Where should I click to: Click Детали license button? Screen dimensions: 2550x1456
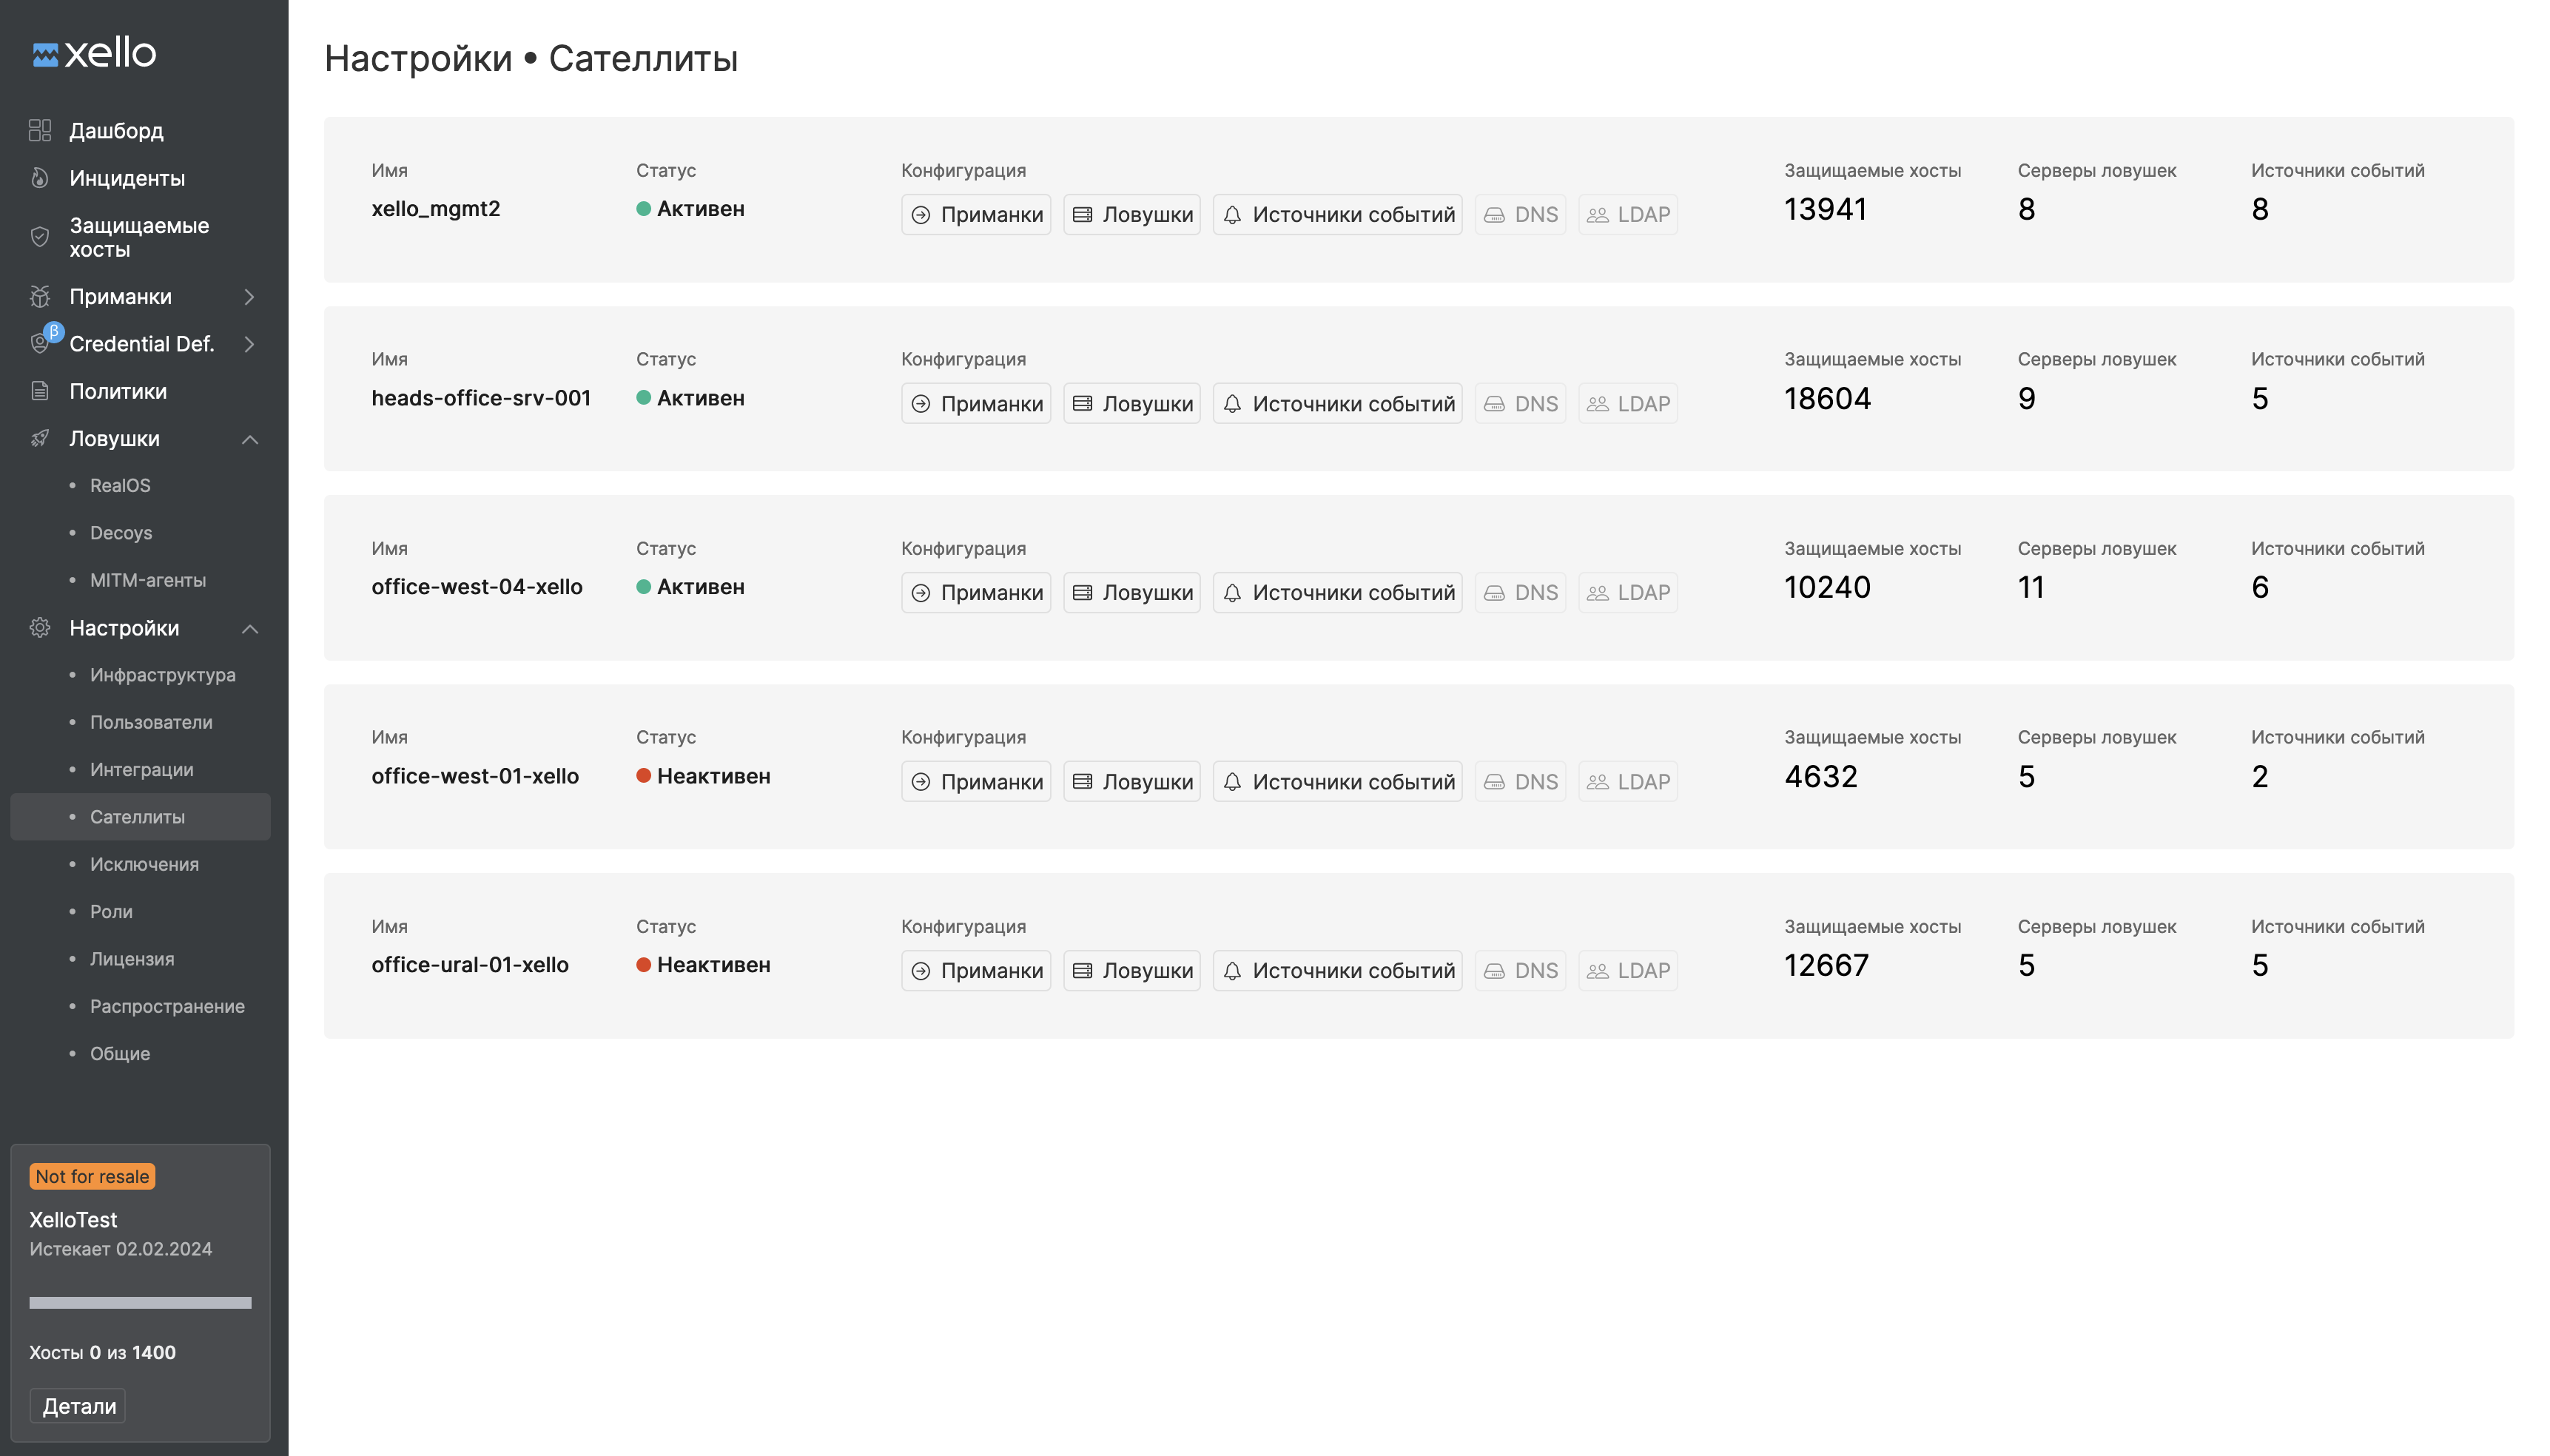78,1405
